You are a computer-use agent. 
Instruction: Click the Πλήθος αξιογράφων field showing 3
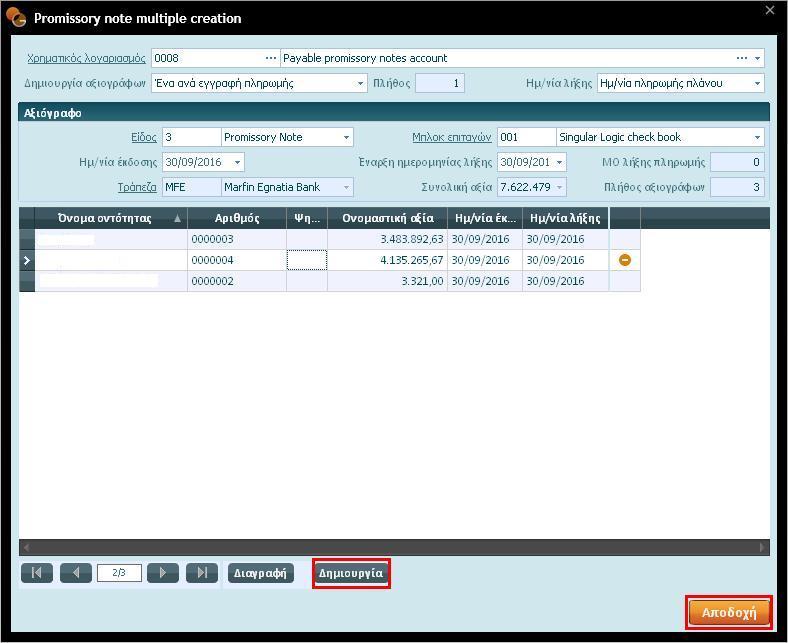coord(737,188)
